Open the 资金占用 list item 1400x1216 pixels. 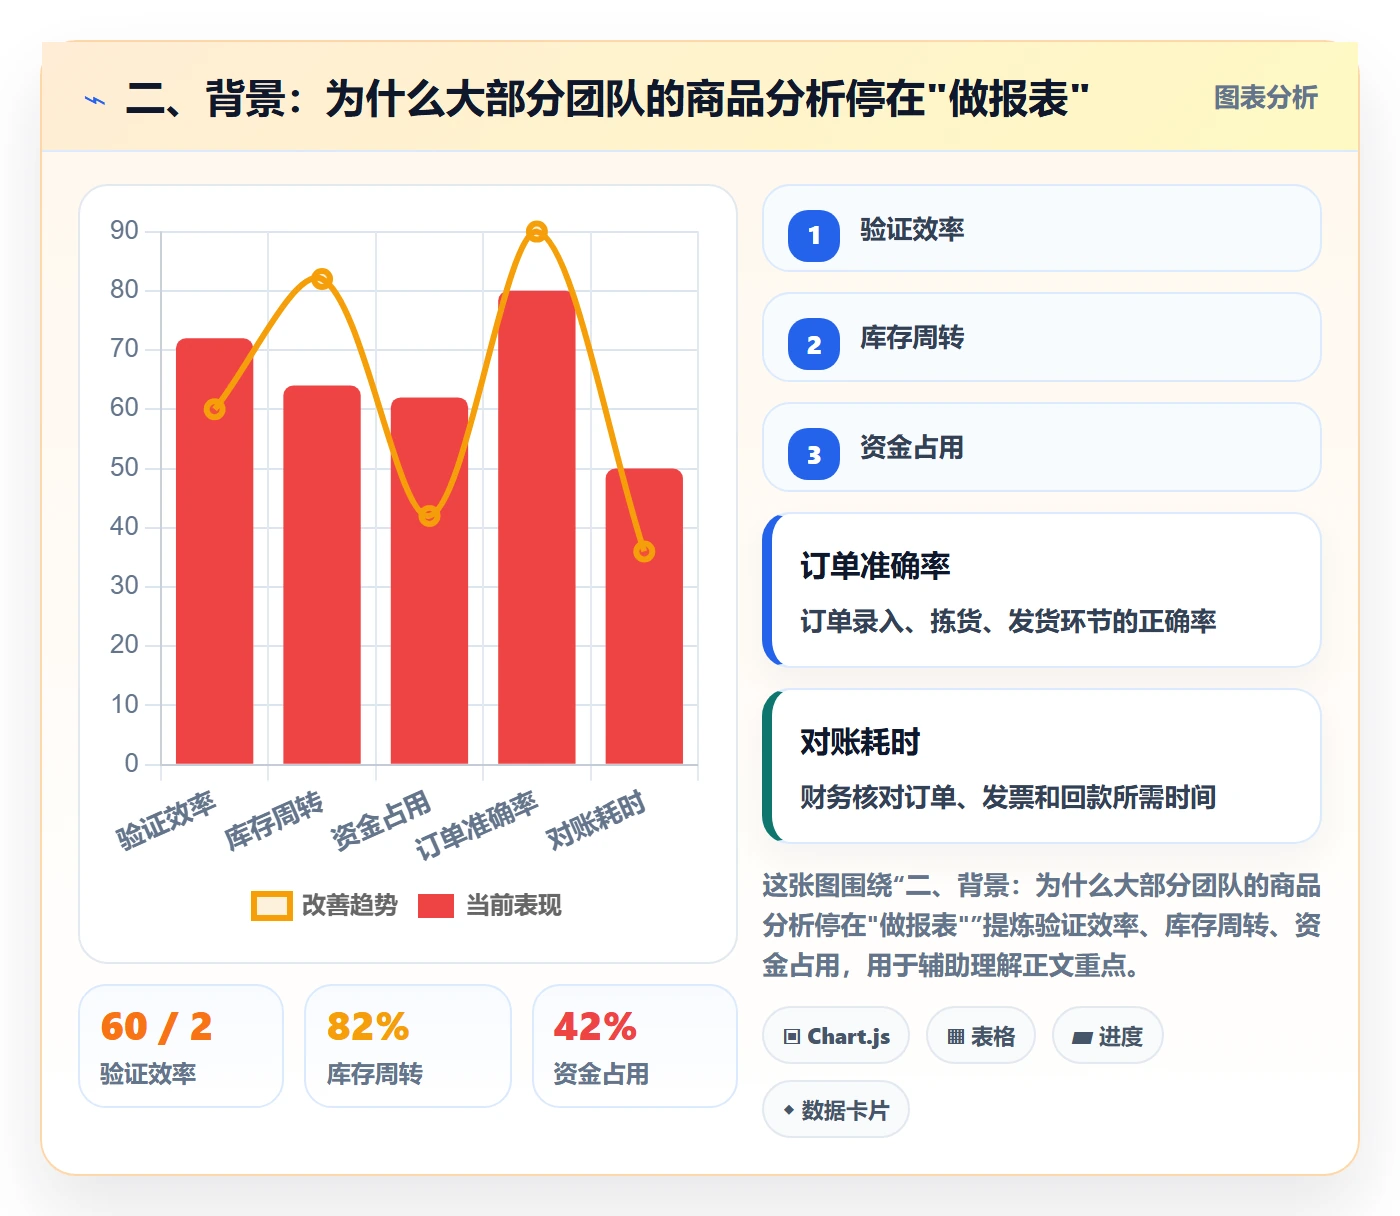[1042, 447]
